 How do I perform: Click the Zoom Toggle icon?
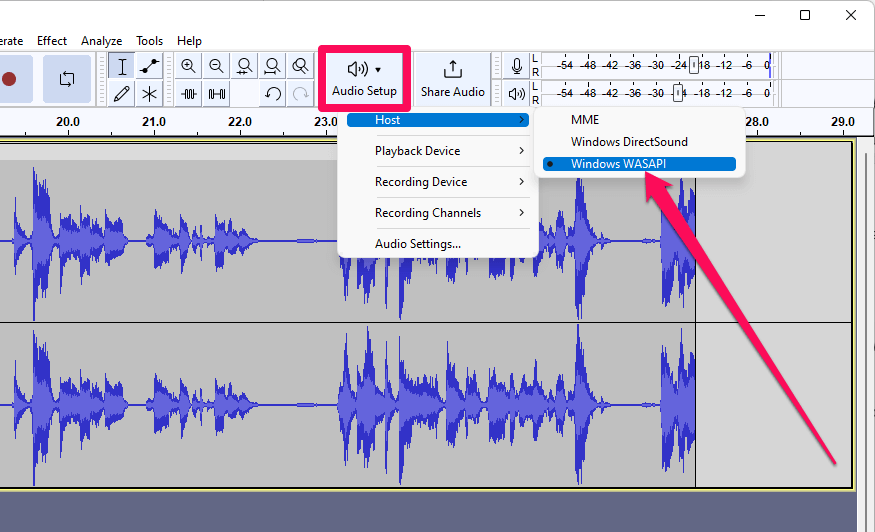point(300,66)
